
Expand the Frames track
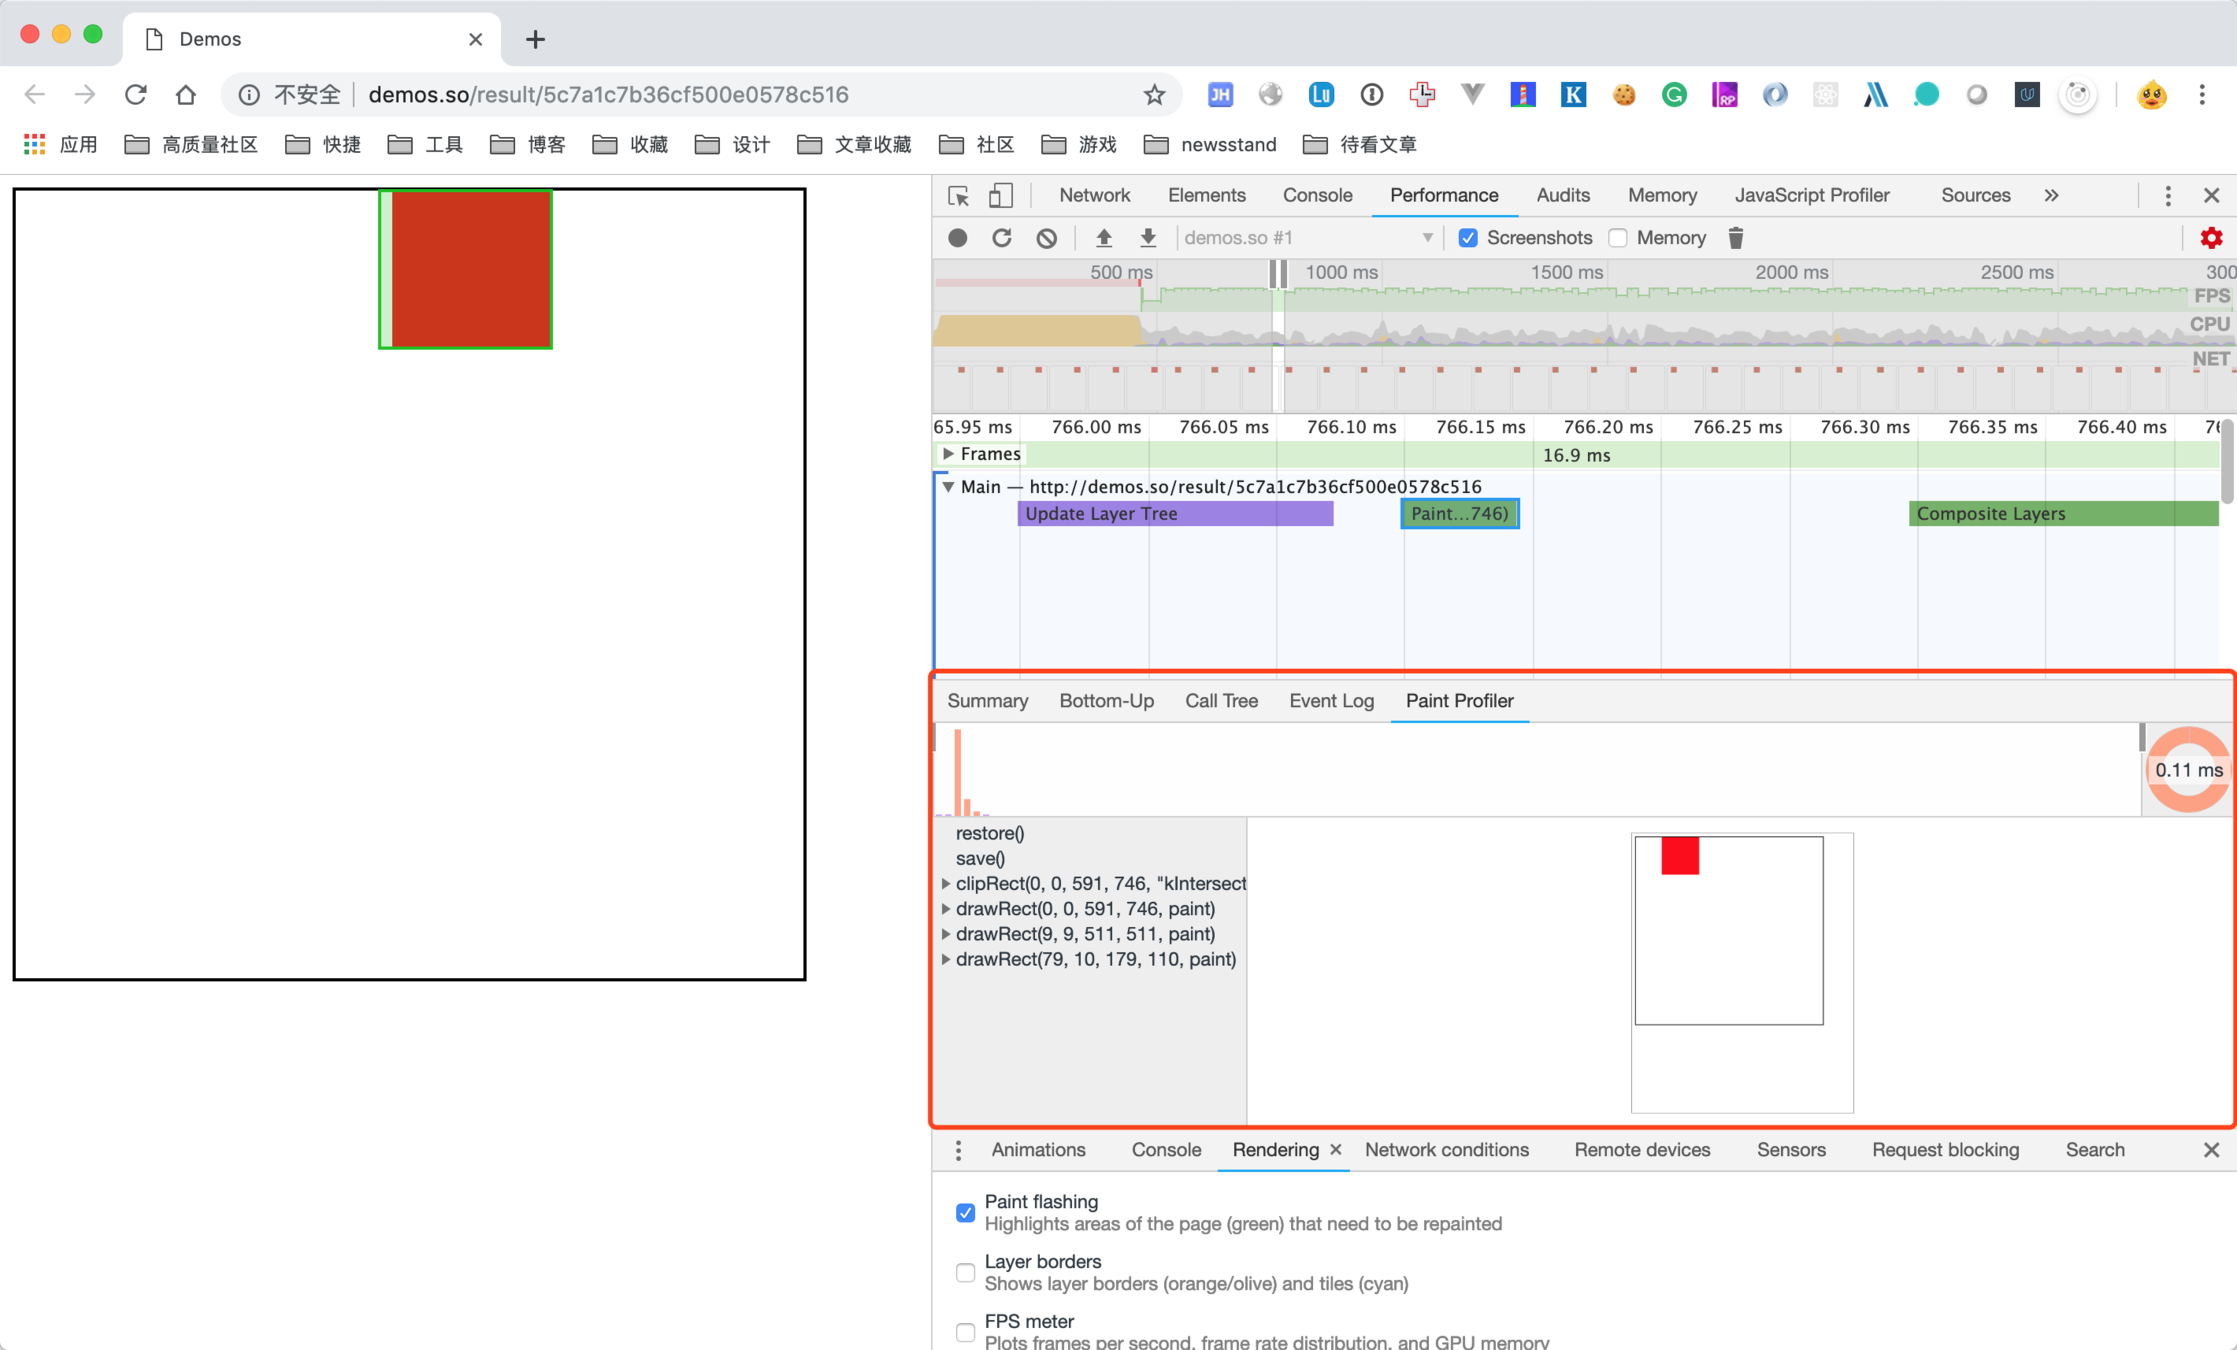948,454
